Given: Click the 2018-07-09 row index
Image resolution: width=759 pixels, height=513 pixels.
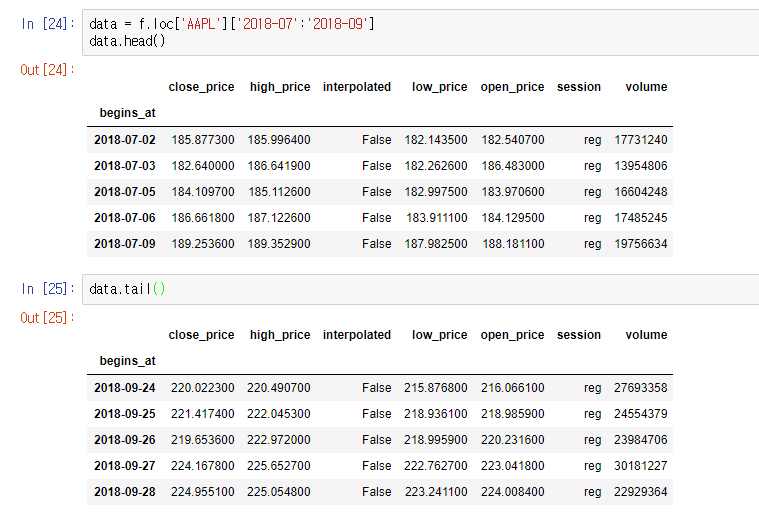Looking at the screenshot, I should (x=125, y=244).
